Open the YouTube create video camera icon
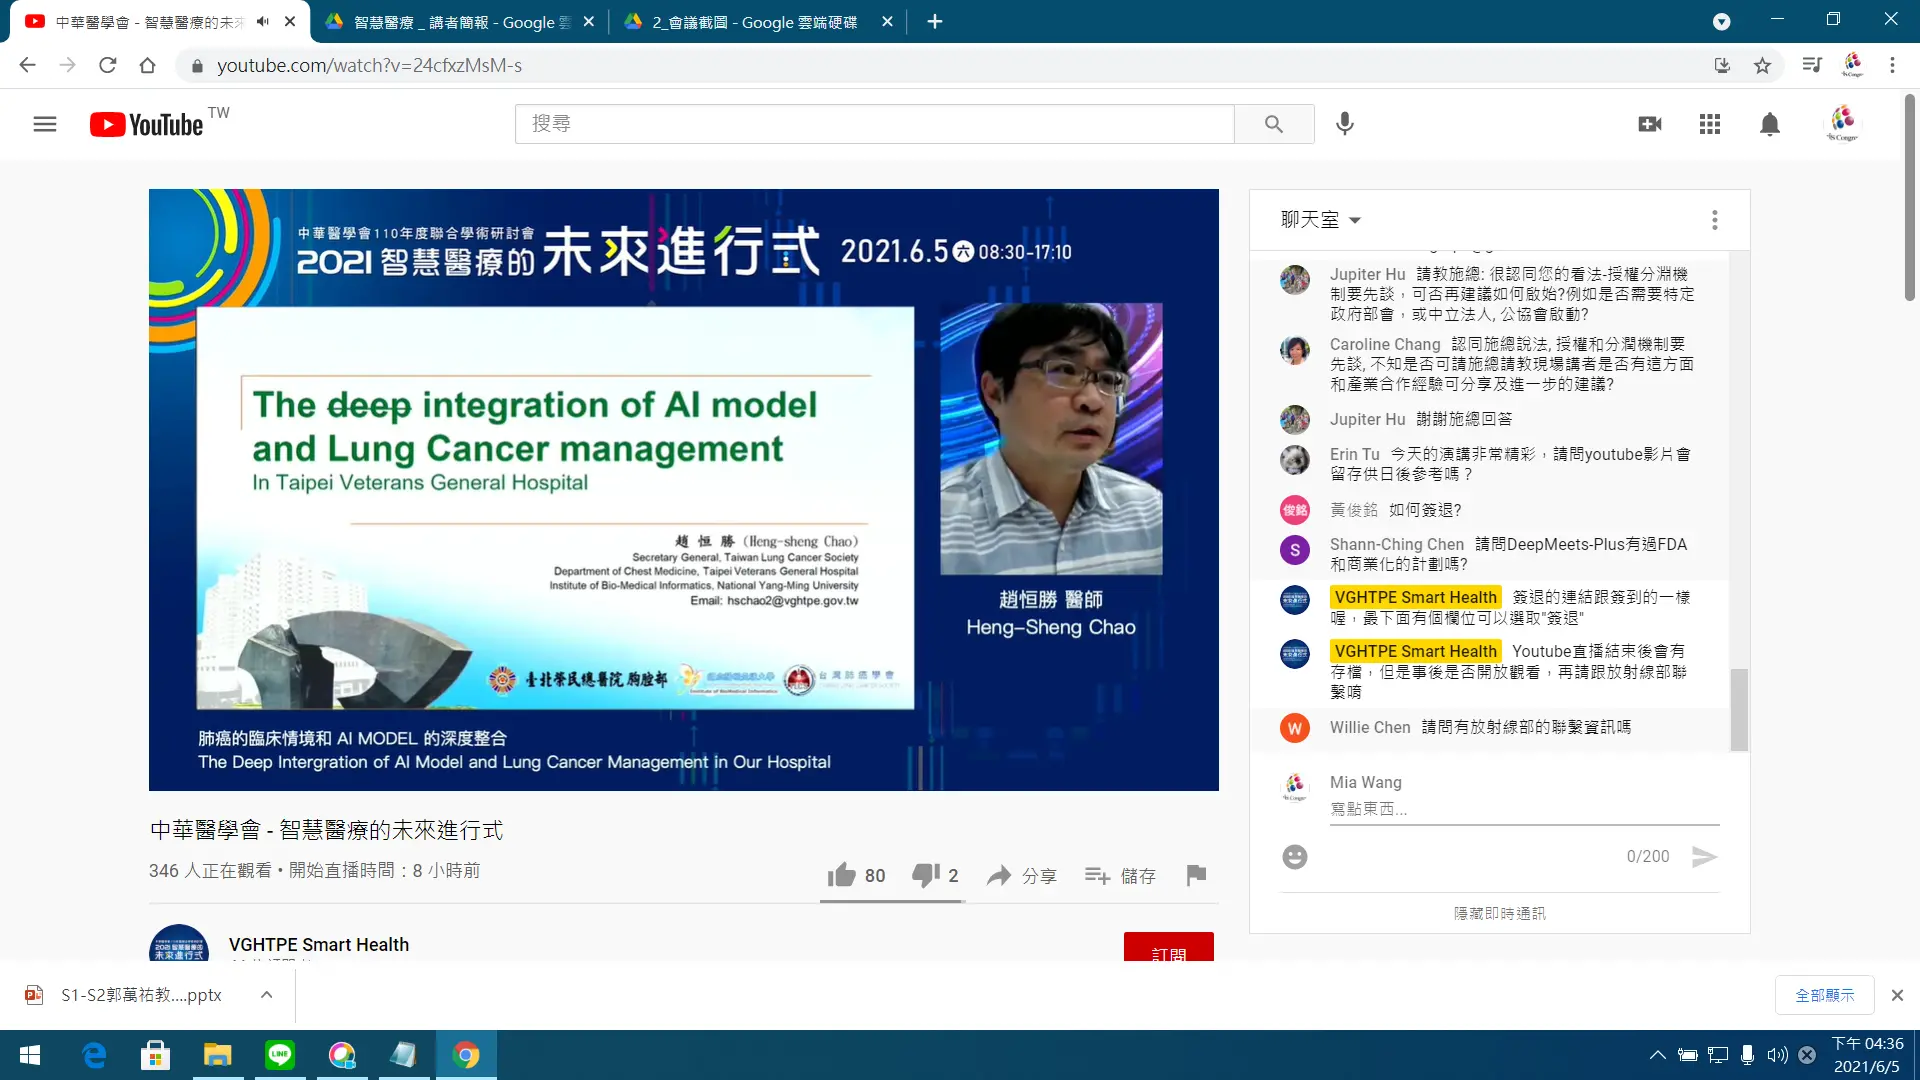 click(1650, 124)
